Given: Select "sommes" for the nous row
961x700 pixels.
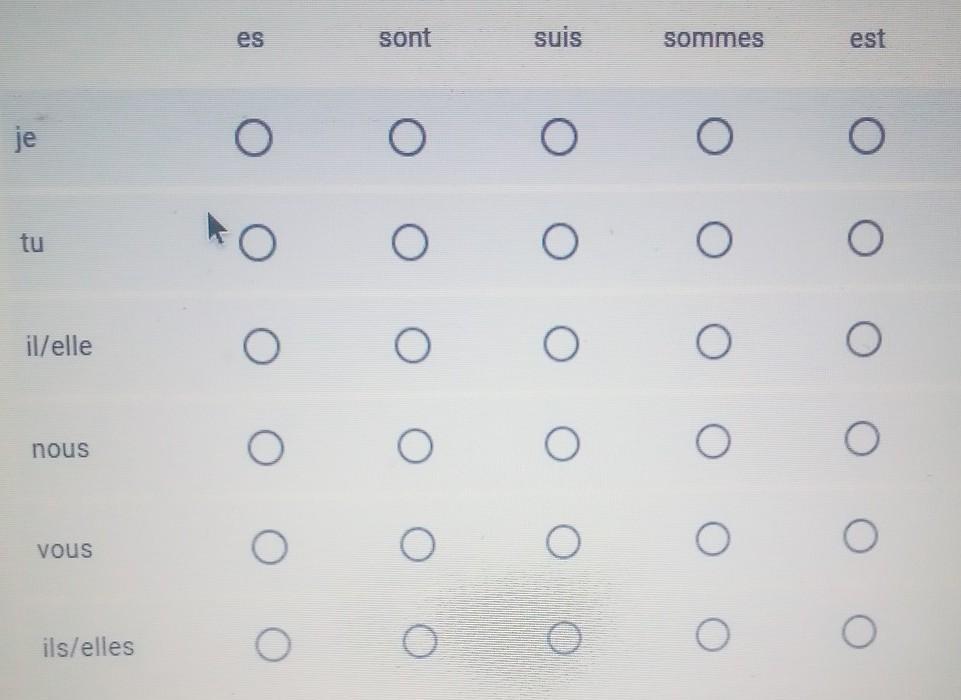Looking at the screenshot, I should coord(713,441).
